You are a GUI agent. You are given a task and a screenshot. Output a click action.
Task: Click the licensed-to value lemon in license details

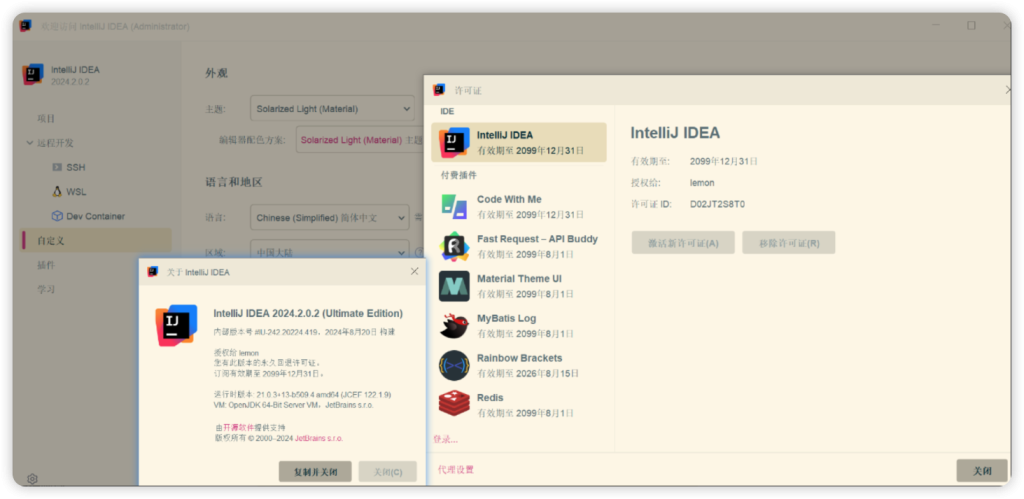pyautogui.click(x=702, y=183)
